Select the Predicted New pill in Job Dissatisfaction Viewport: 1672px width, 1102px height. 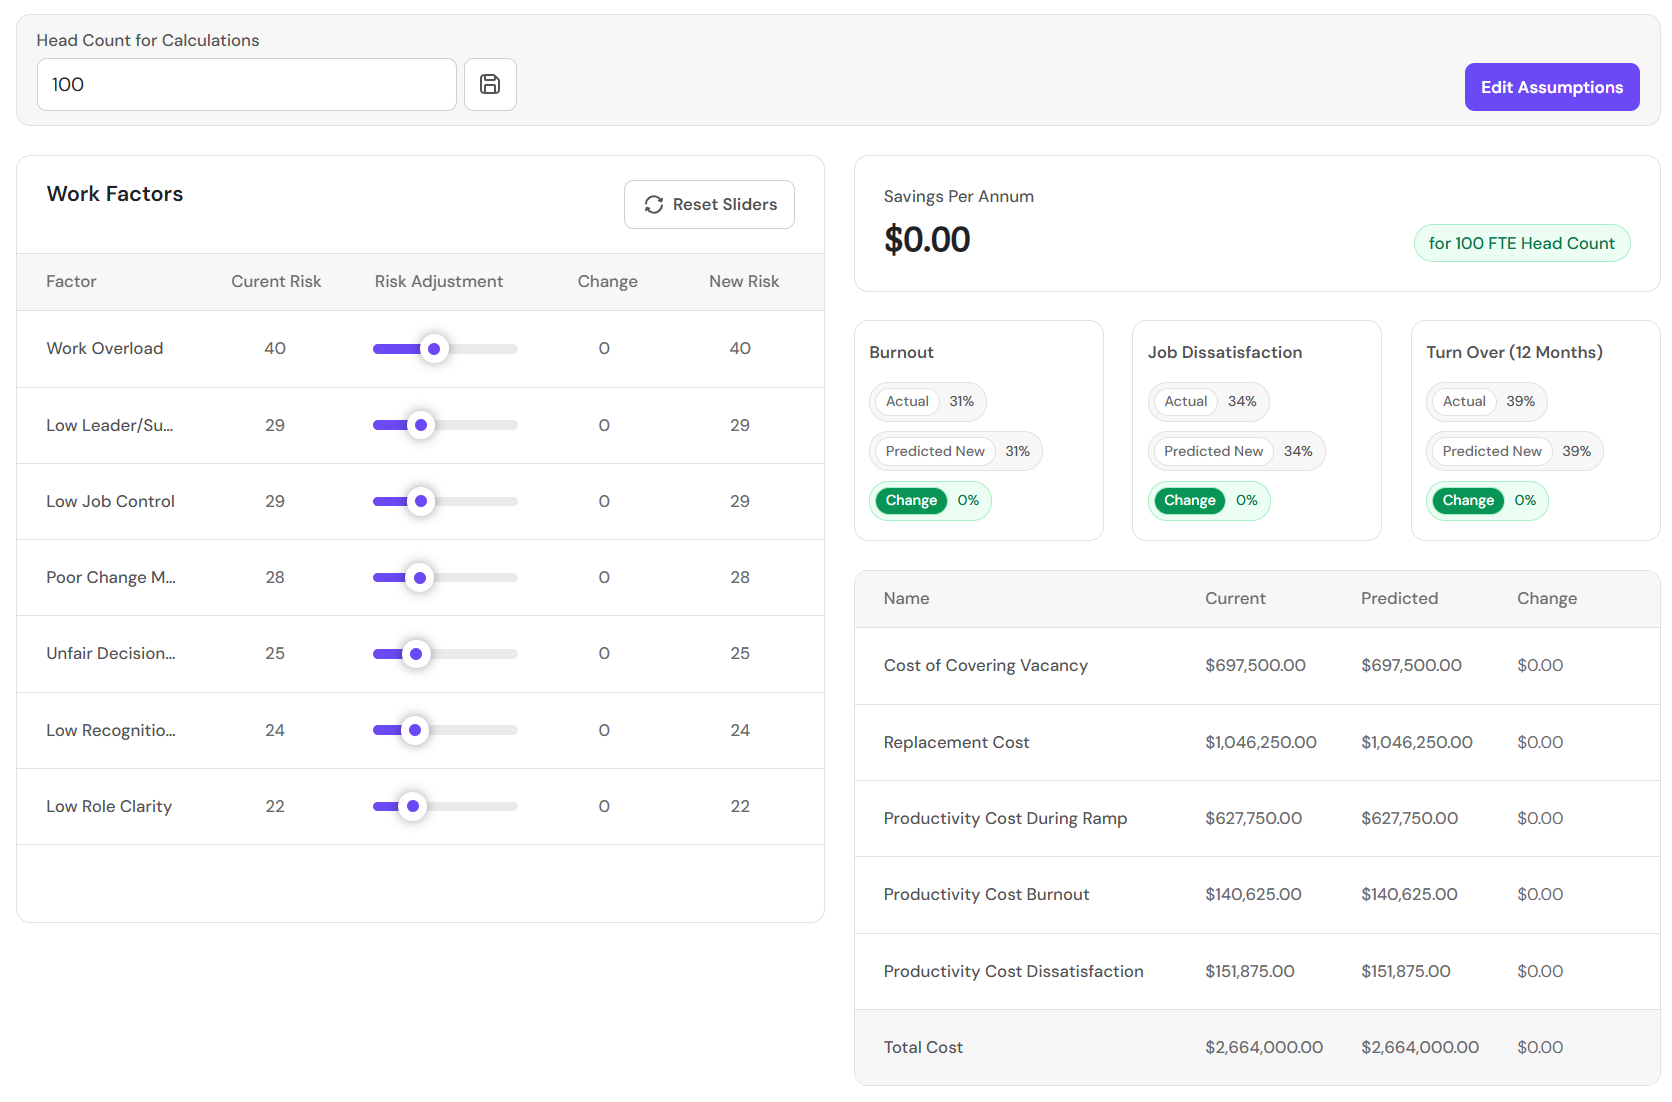(1212, 451)
